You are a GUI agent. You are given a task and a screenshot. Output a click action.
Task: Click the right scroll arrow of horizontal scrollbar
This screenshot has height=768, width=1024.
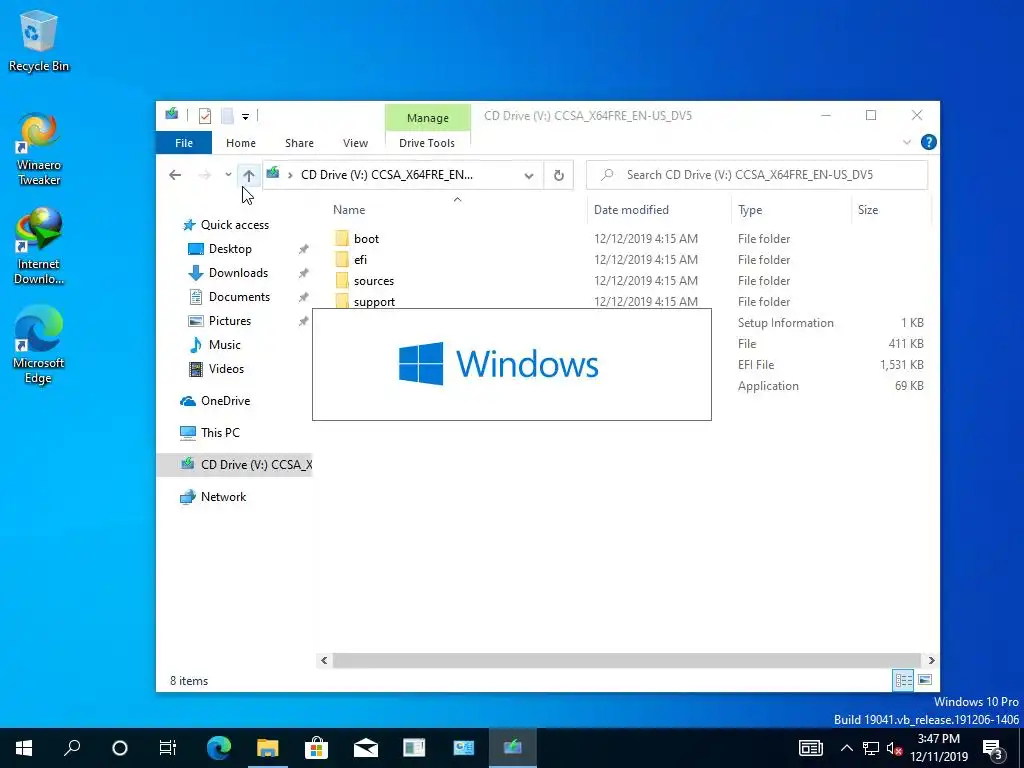tap(931, 660)
